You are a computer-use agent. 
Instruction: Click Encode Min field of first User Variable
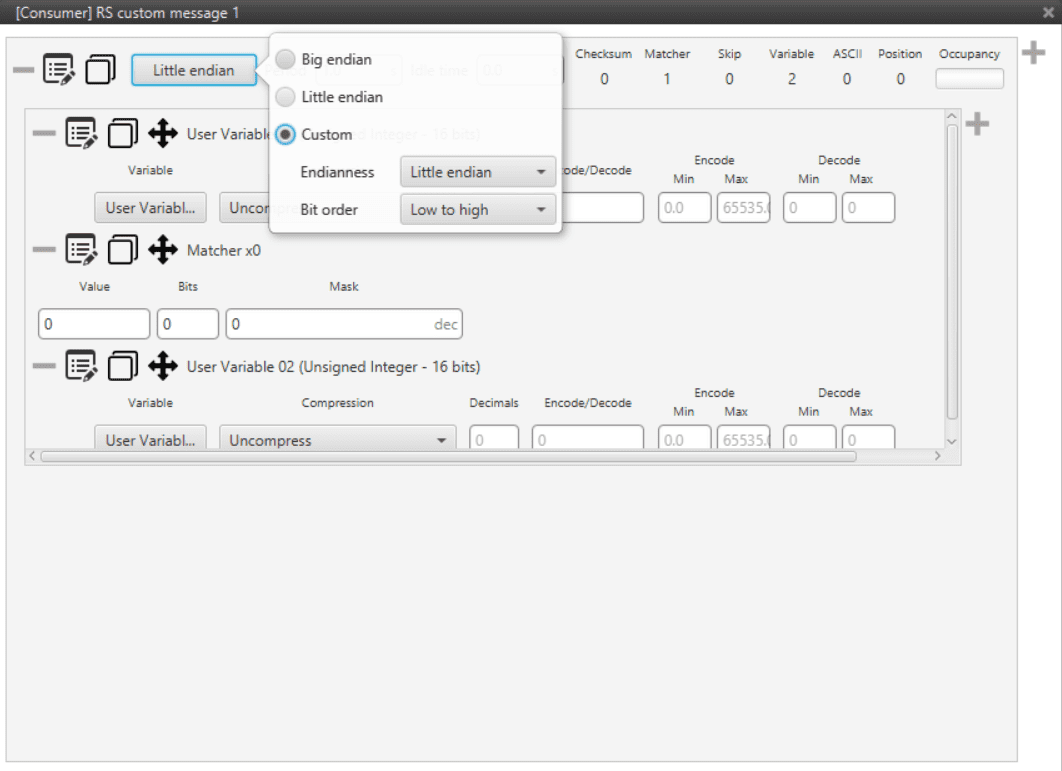684,208
